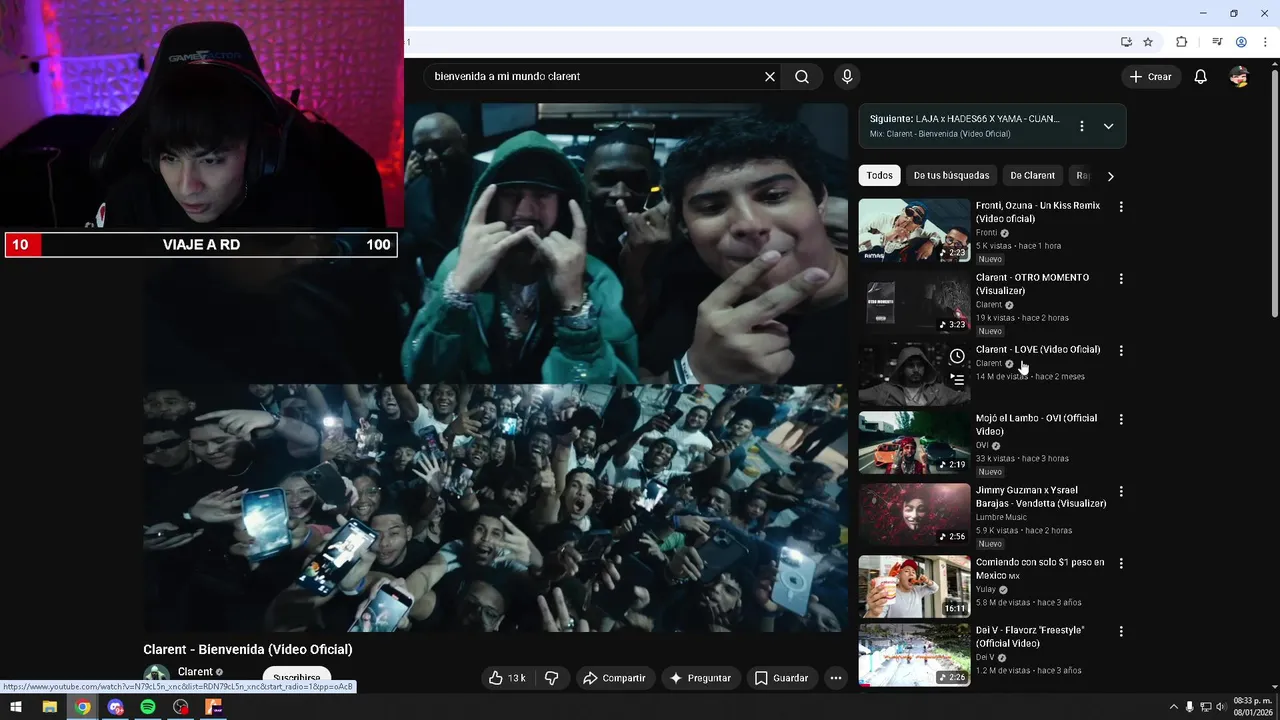Click Fronti channel name under Un Kiss
This screenshot has width=1280, height=720.
pyautogui.click(x=986, y=233)
